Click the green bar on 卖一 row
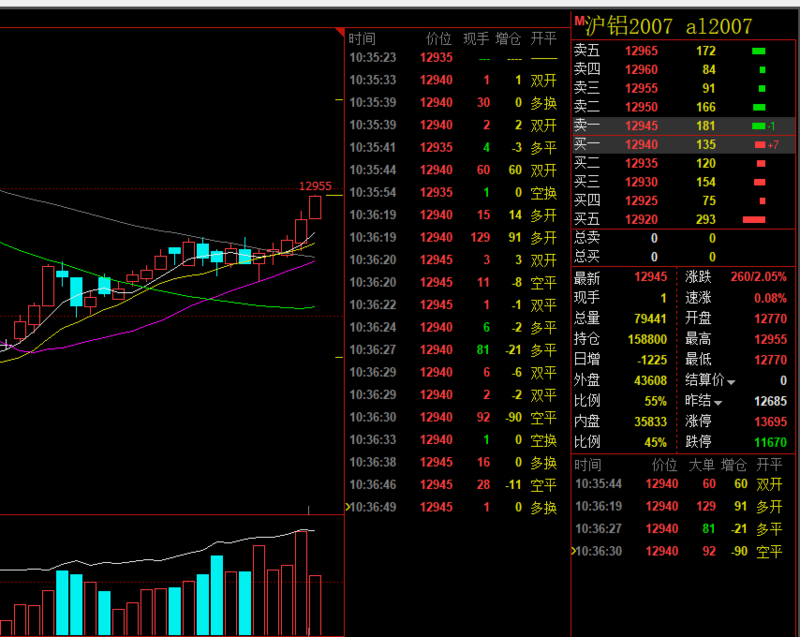 (758, 126)
